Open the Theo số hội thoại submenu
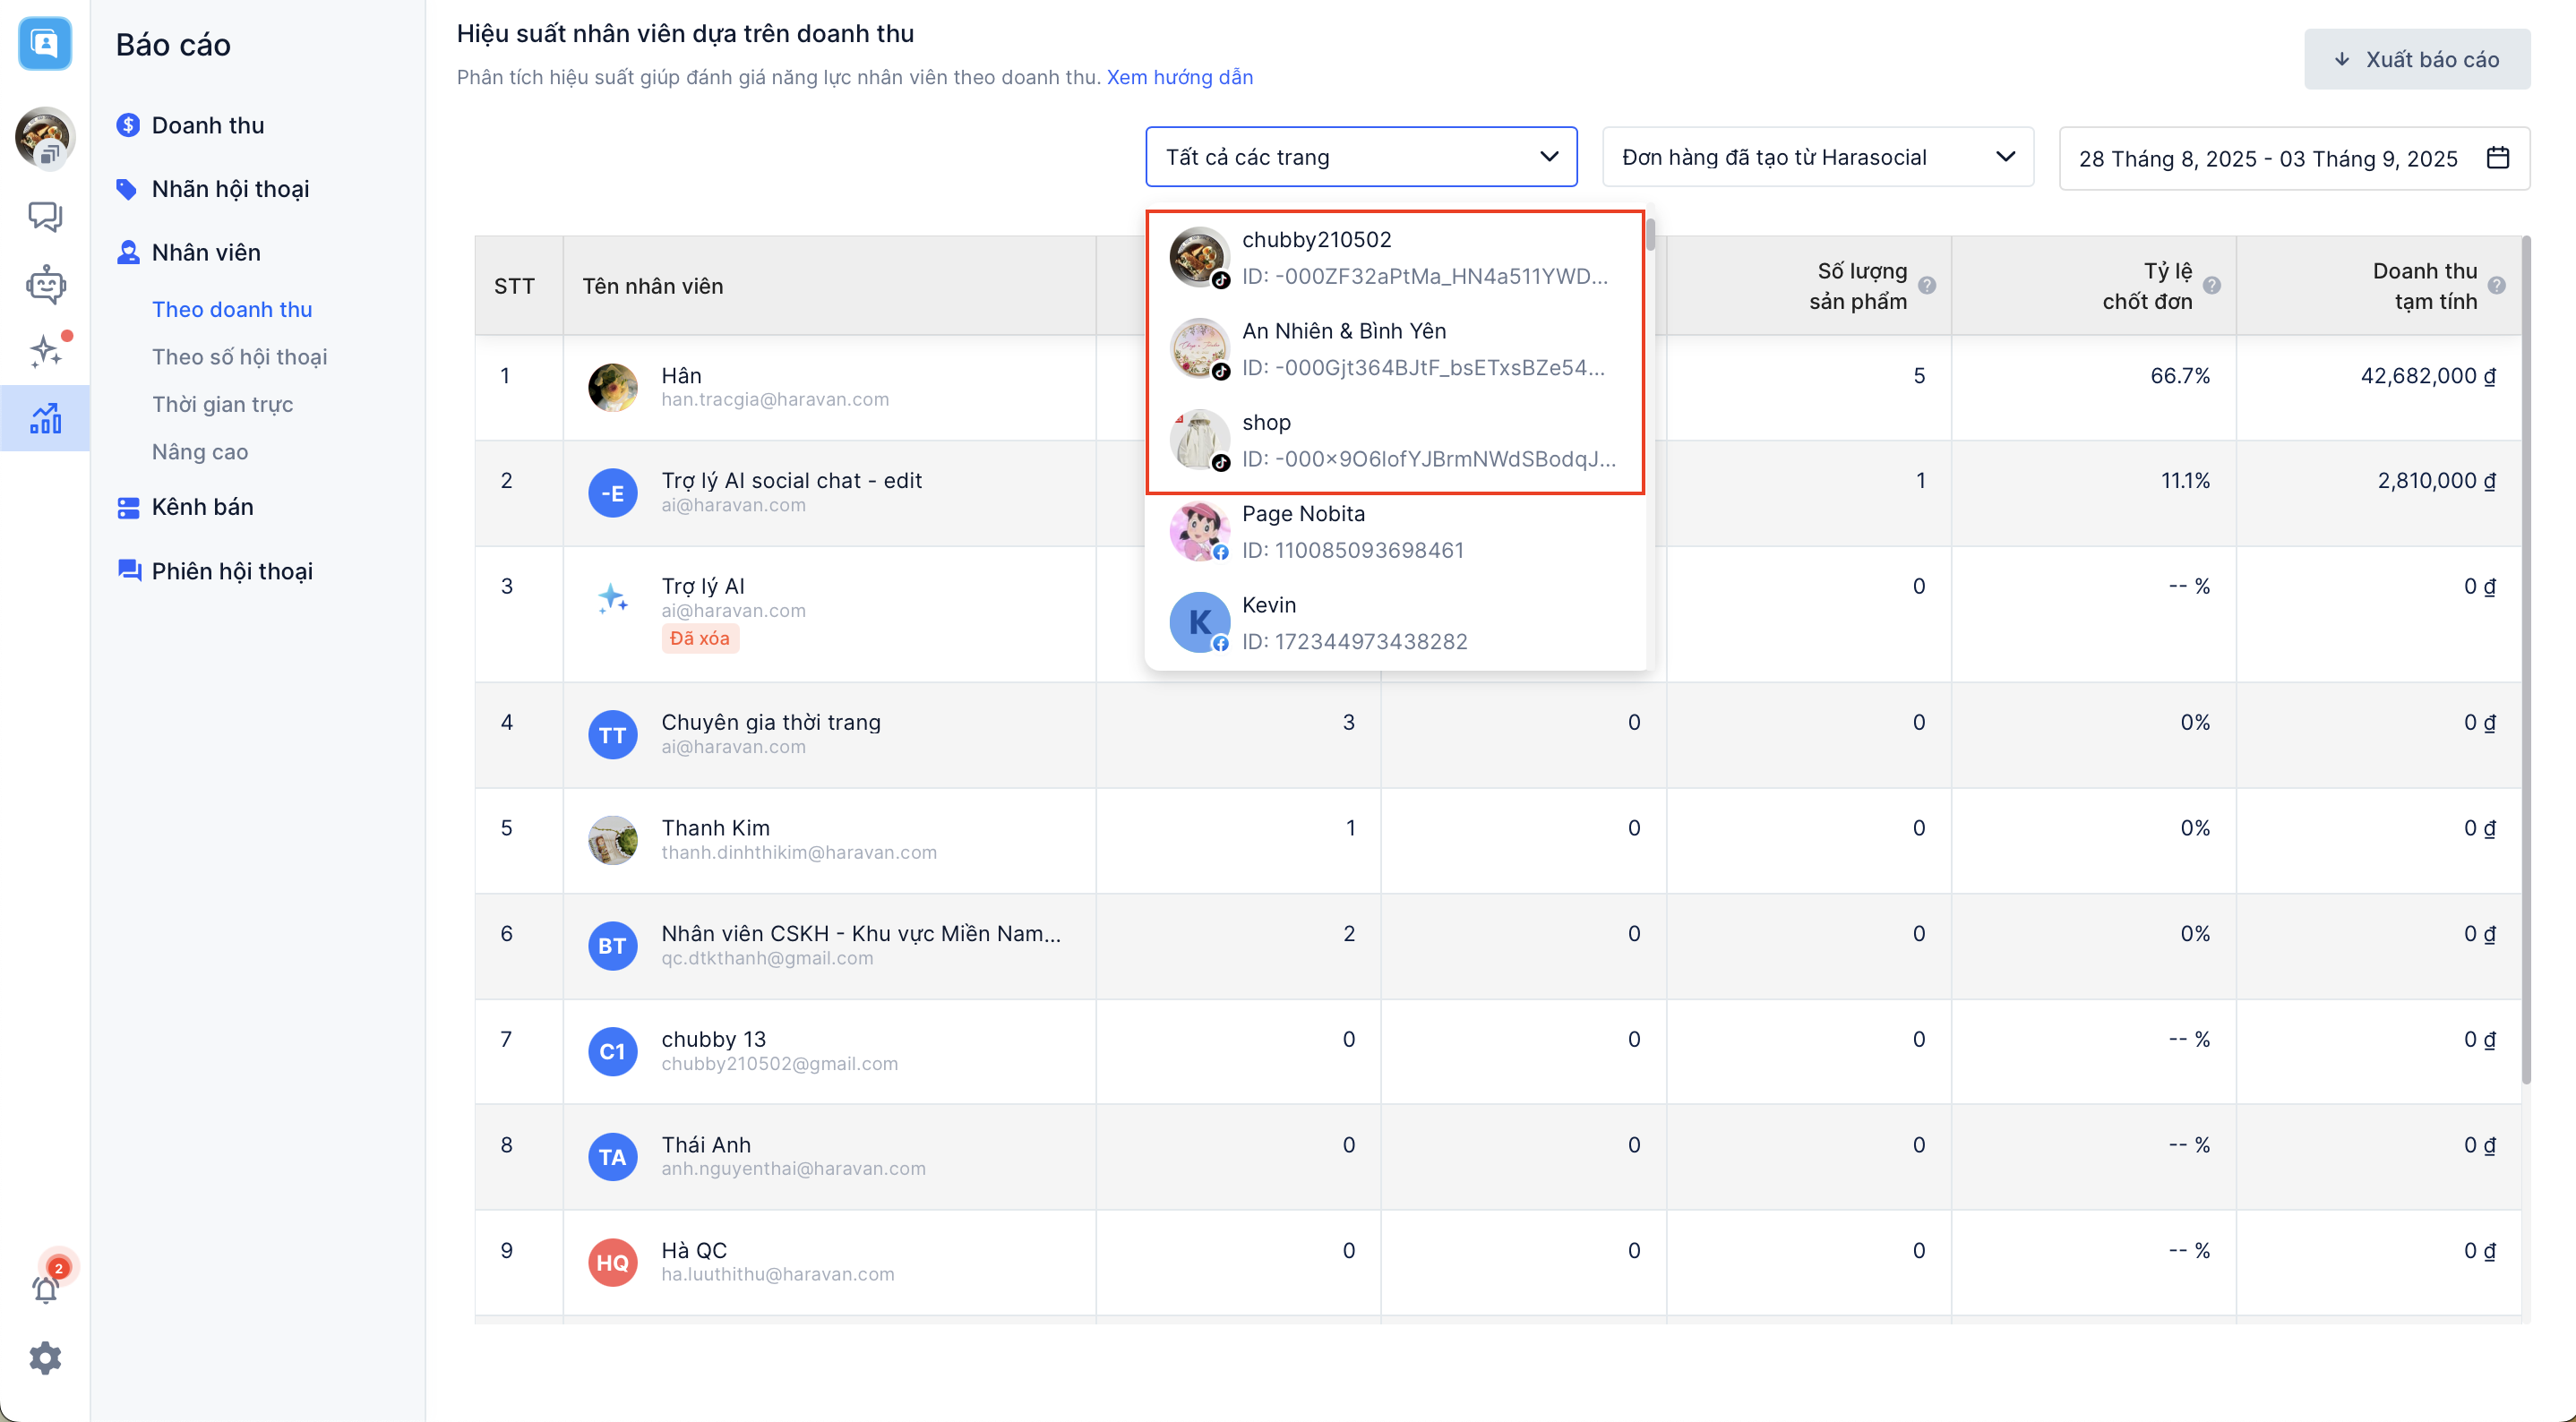 pos(239,357)
